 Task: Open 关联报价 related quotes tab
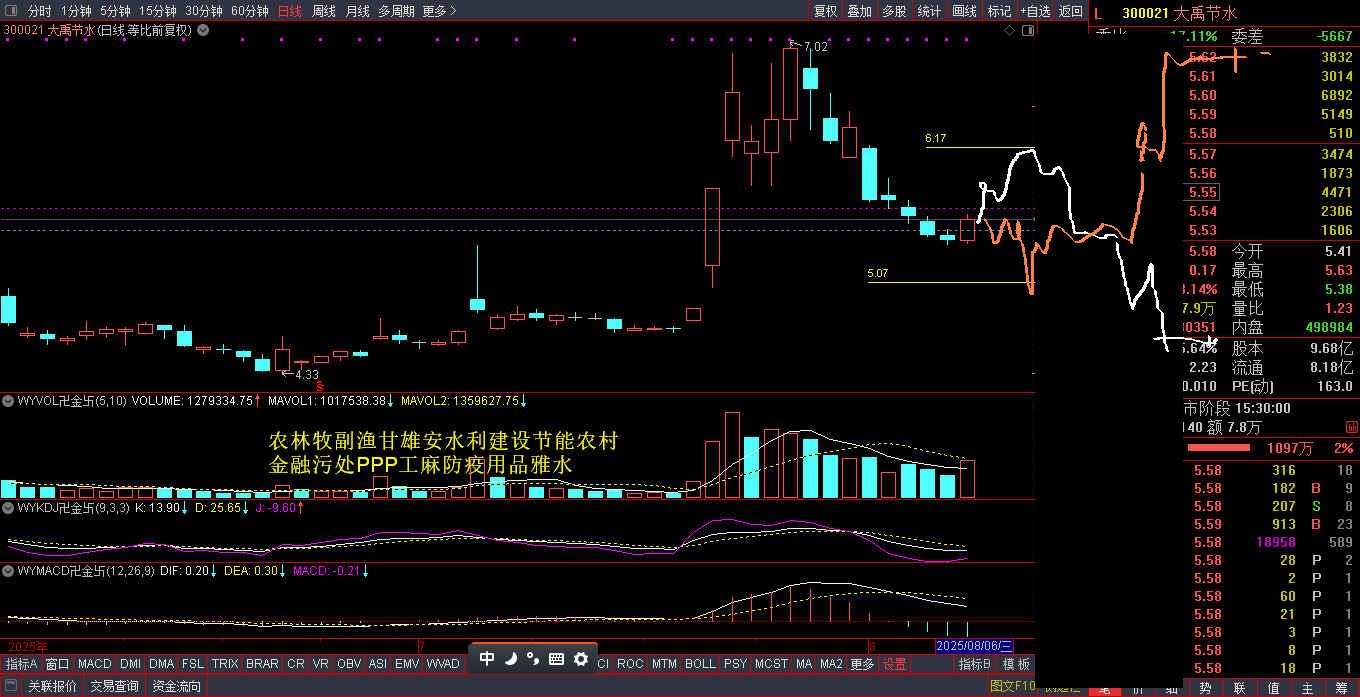[52, 686]
